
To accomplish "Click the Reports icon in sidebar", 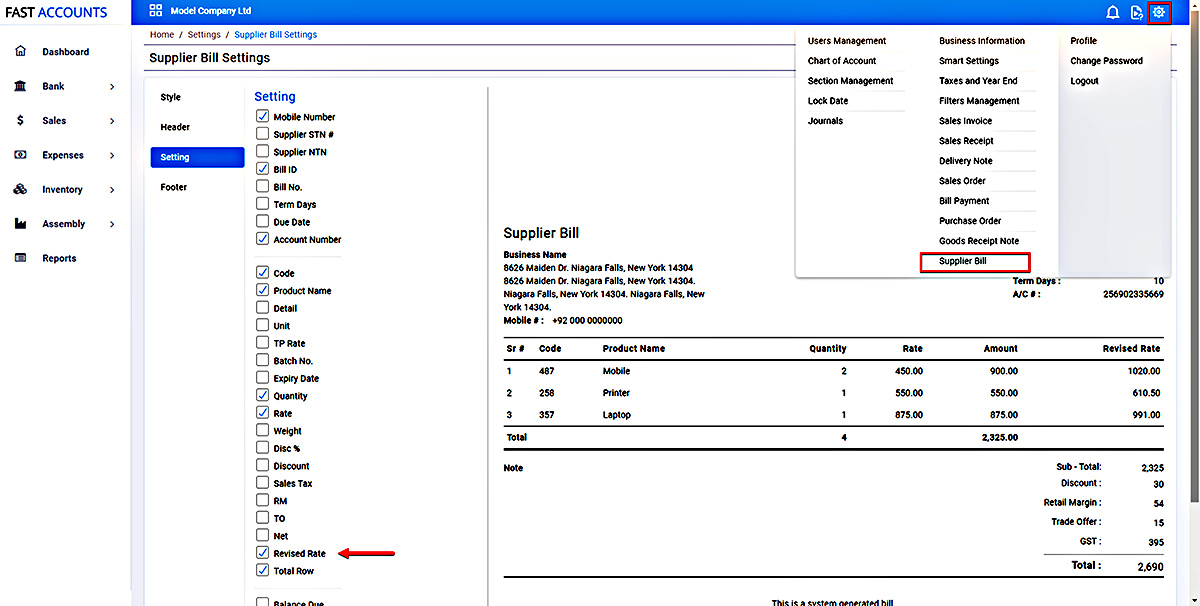I will [x=21, y=258].
